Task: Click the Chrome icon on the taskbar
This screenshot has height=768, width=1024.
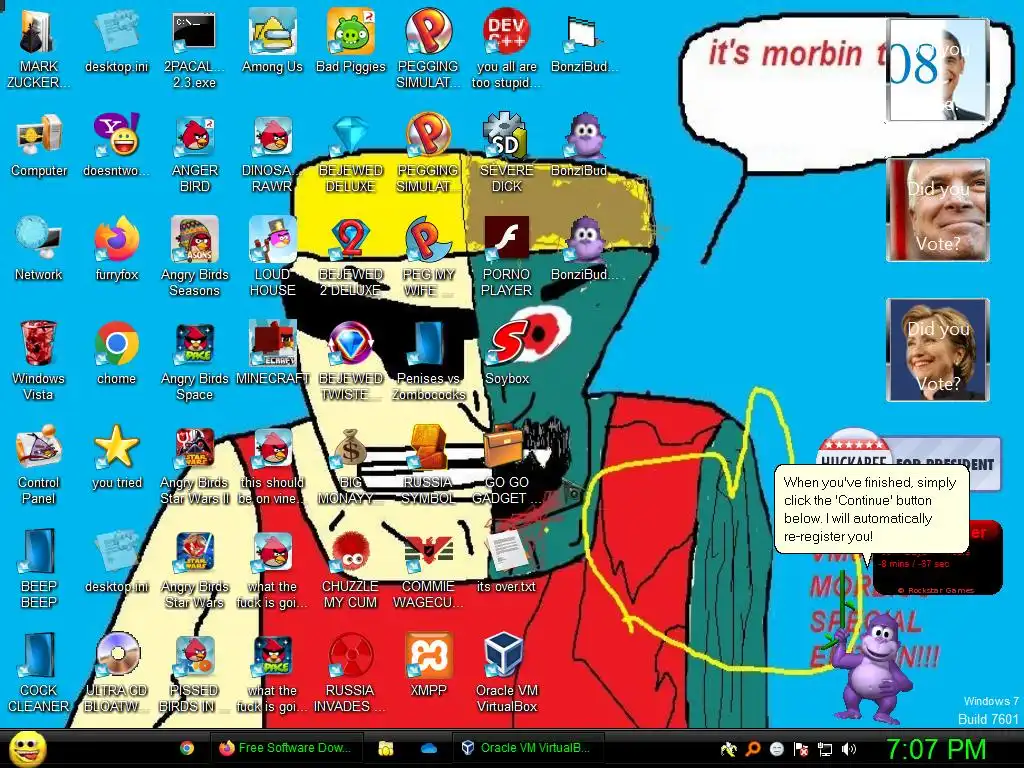Action: pos(187,748)
